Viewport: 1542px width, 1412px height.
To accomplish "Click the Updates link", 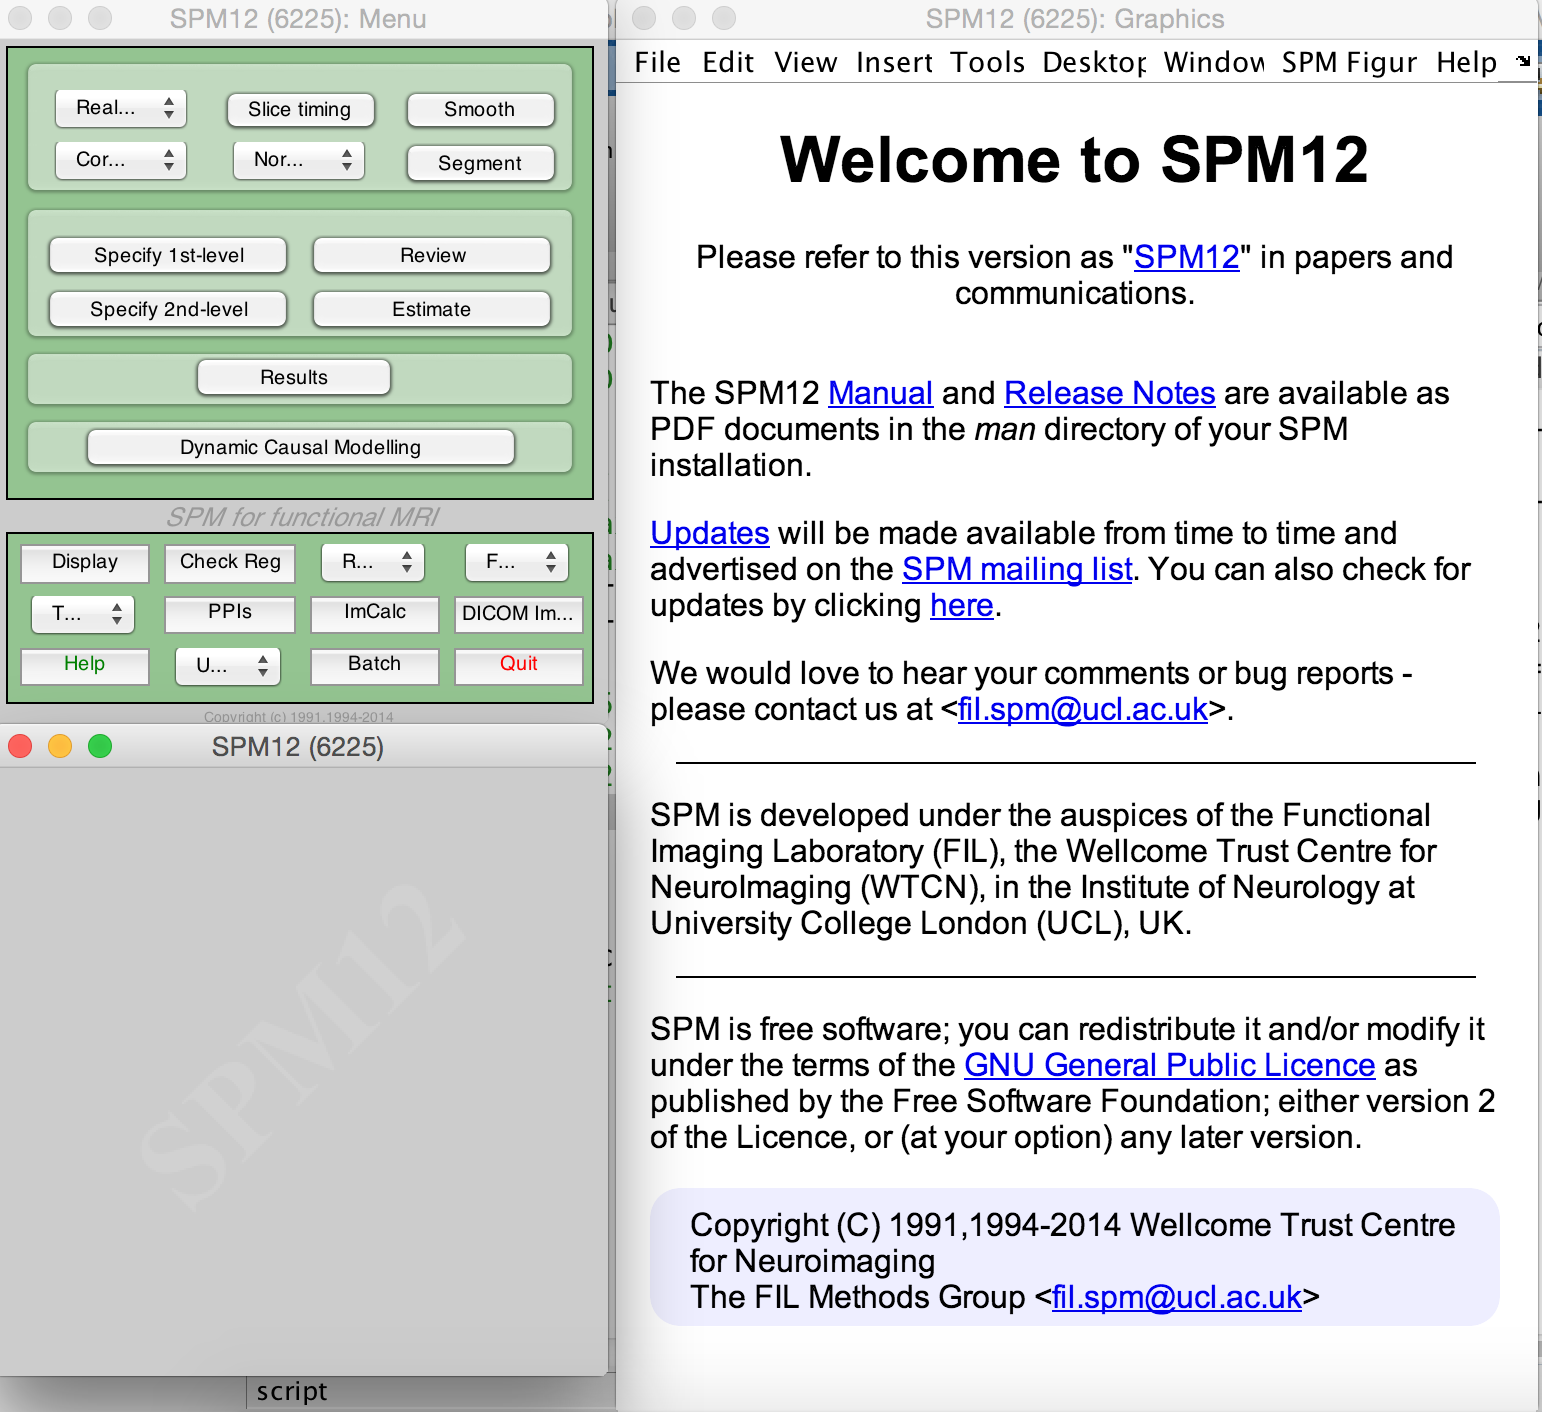I will pos(710,533).
